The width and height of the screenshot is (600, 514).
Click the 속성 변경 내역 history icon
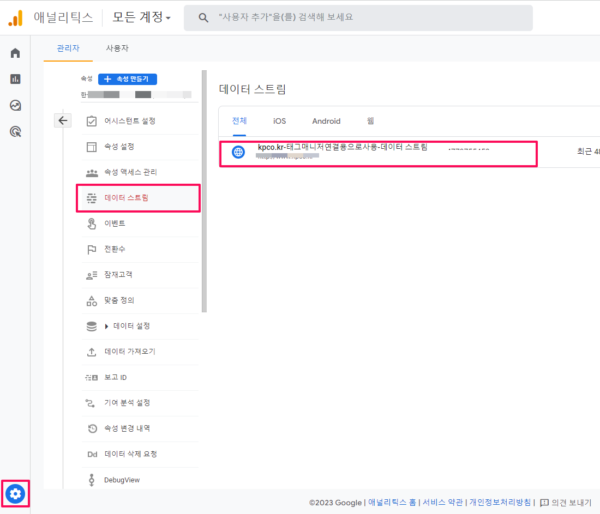coord(92,429)
